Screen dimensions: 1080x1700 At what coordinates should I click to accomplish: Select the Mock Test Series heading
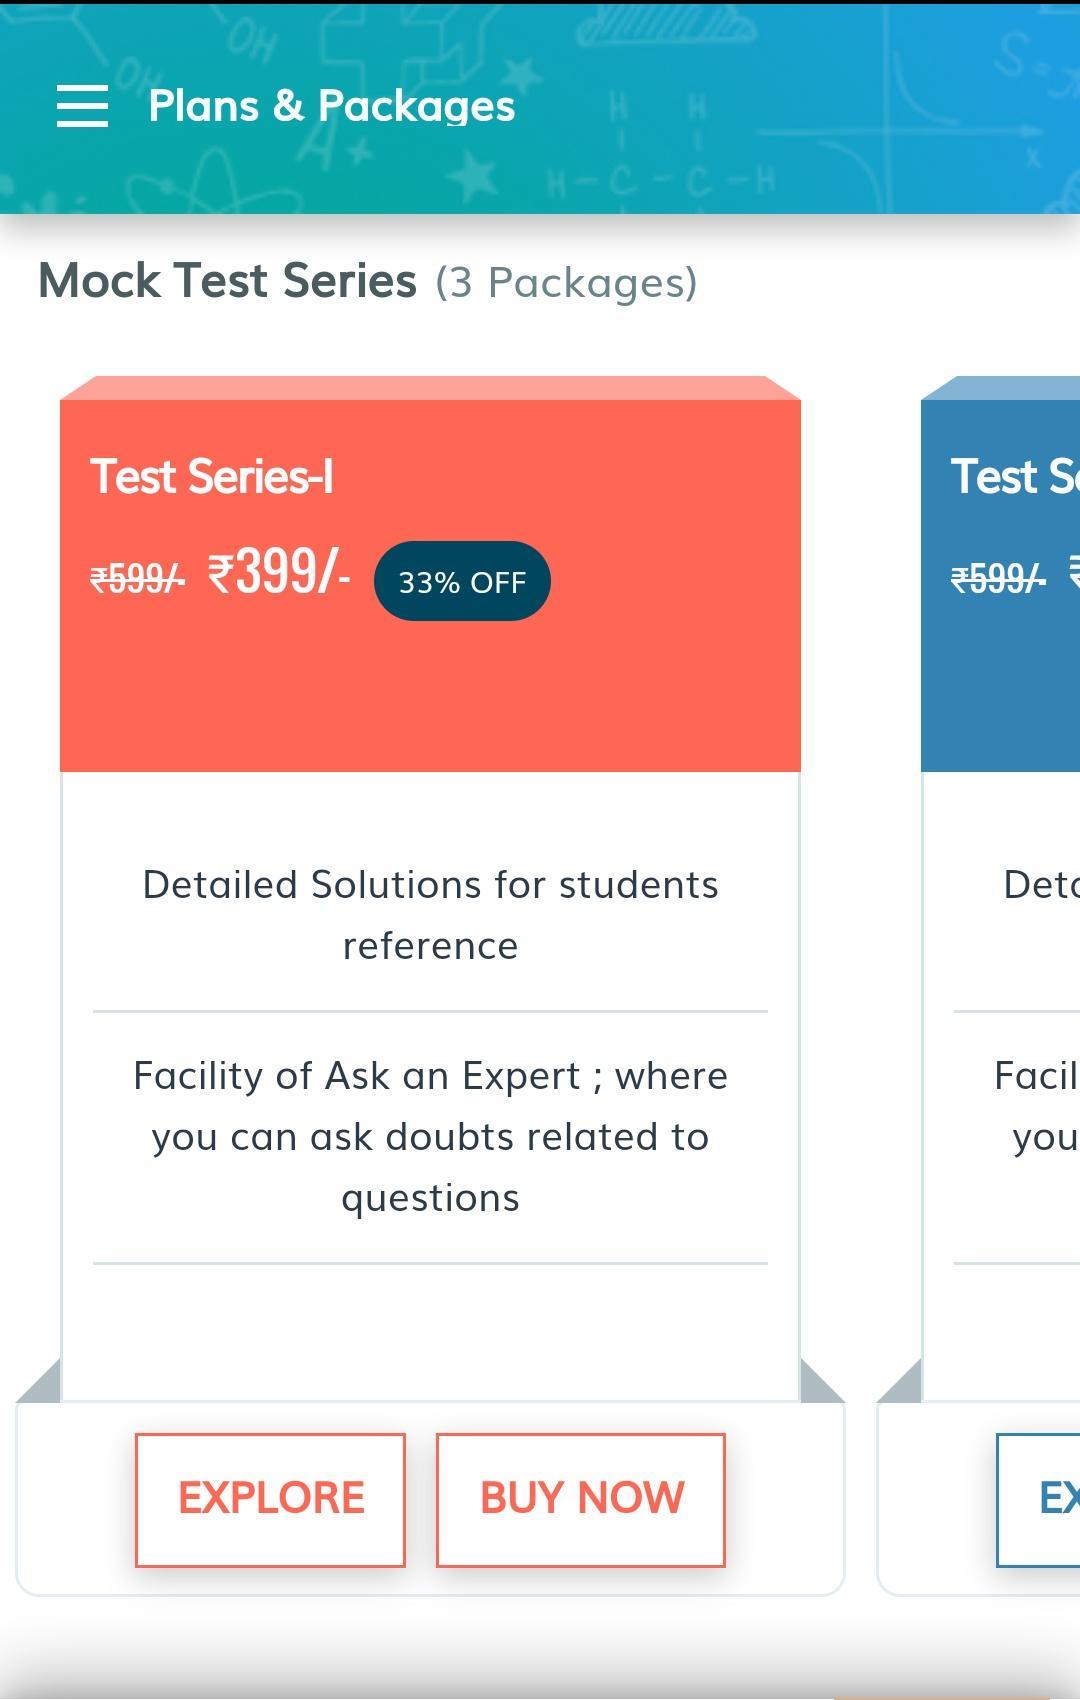[227, 281]
